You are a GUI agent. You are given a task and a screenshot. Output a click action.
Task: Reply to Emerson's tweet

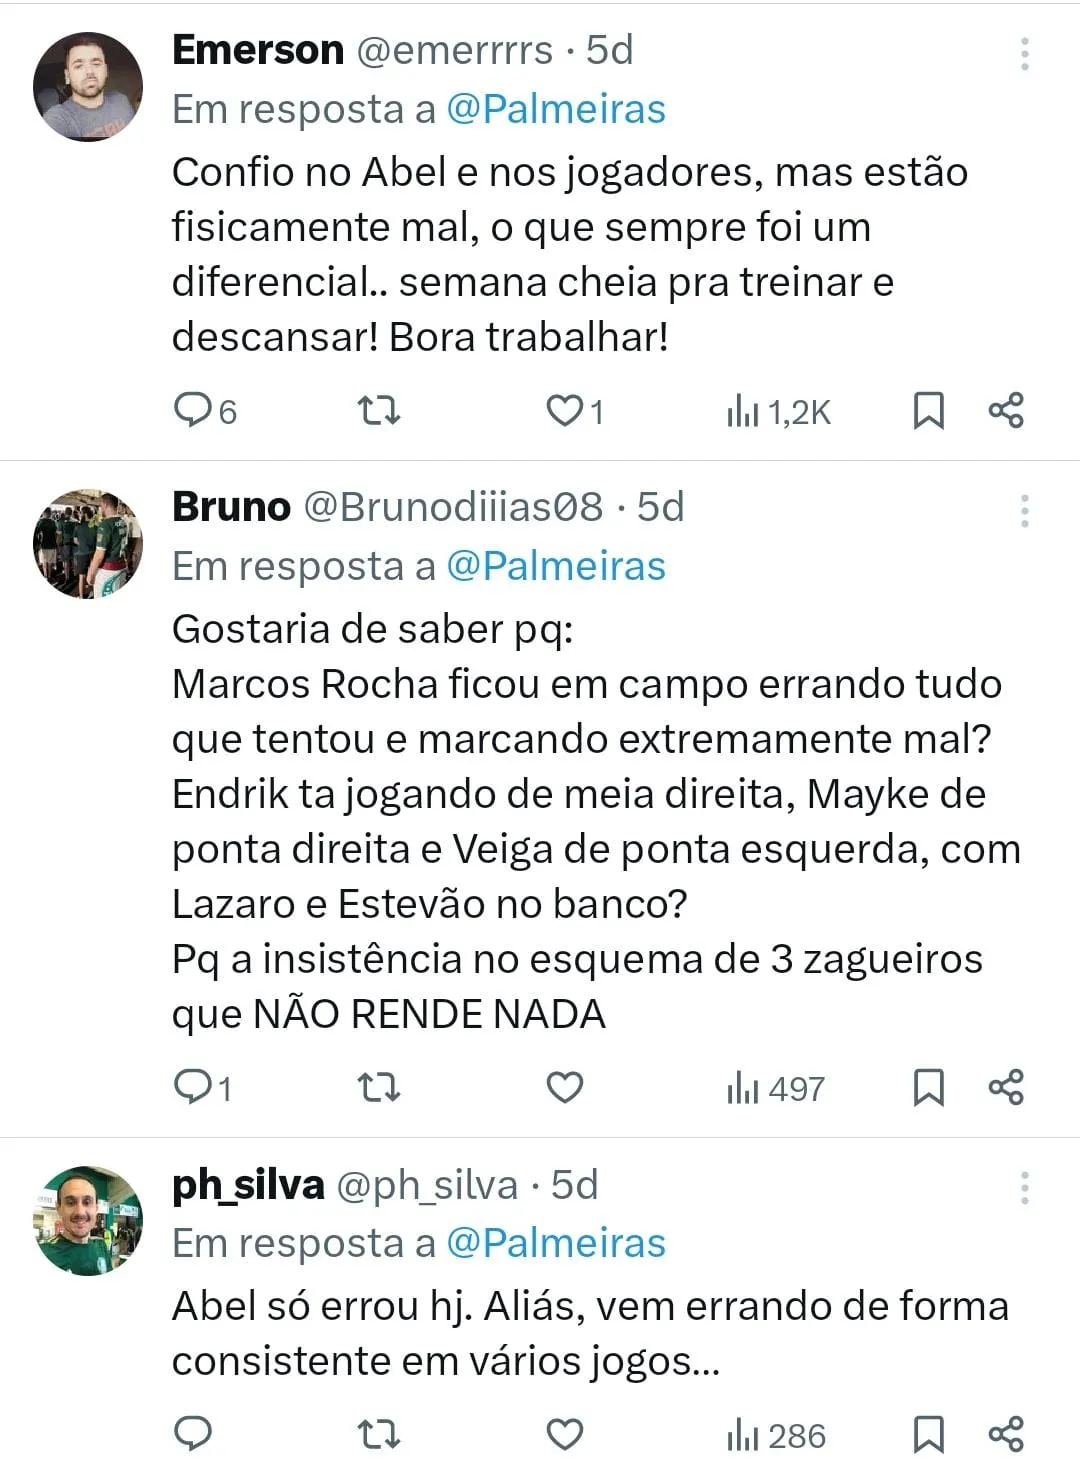(192, 410)
